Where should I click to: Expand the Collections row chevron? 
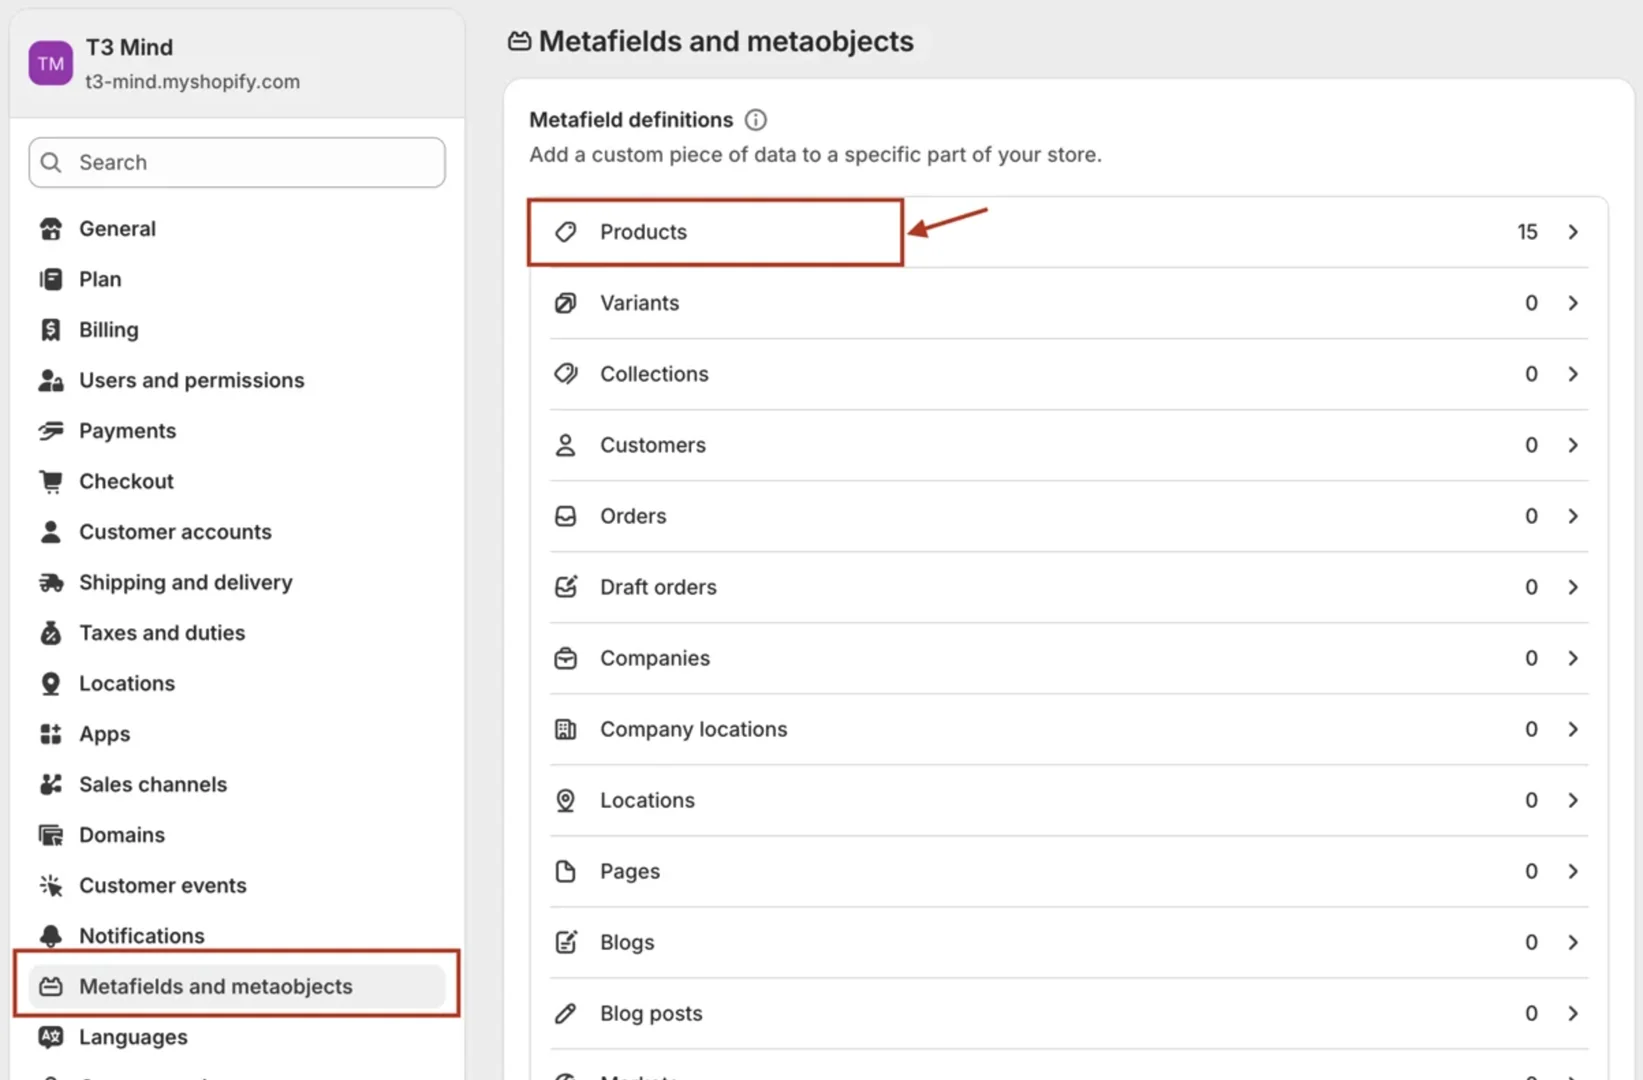(x=1573, y=374)
